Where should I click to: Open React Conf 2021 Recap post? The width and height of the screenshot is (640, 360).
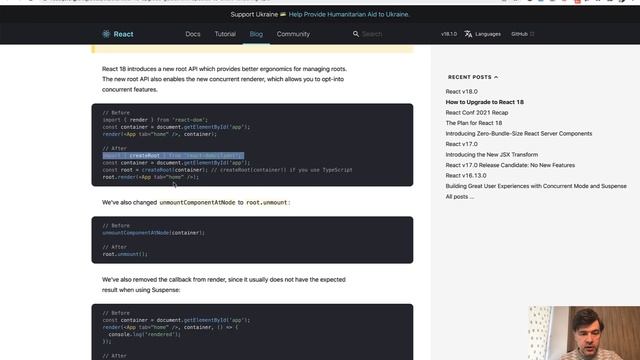coord(477,113)
